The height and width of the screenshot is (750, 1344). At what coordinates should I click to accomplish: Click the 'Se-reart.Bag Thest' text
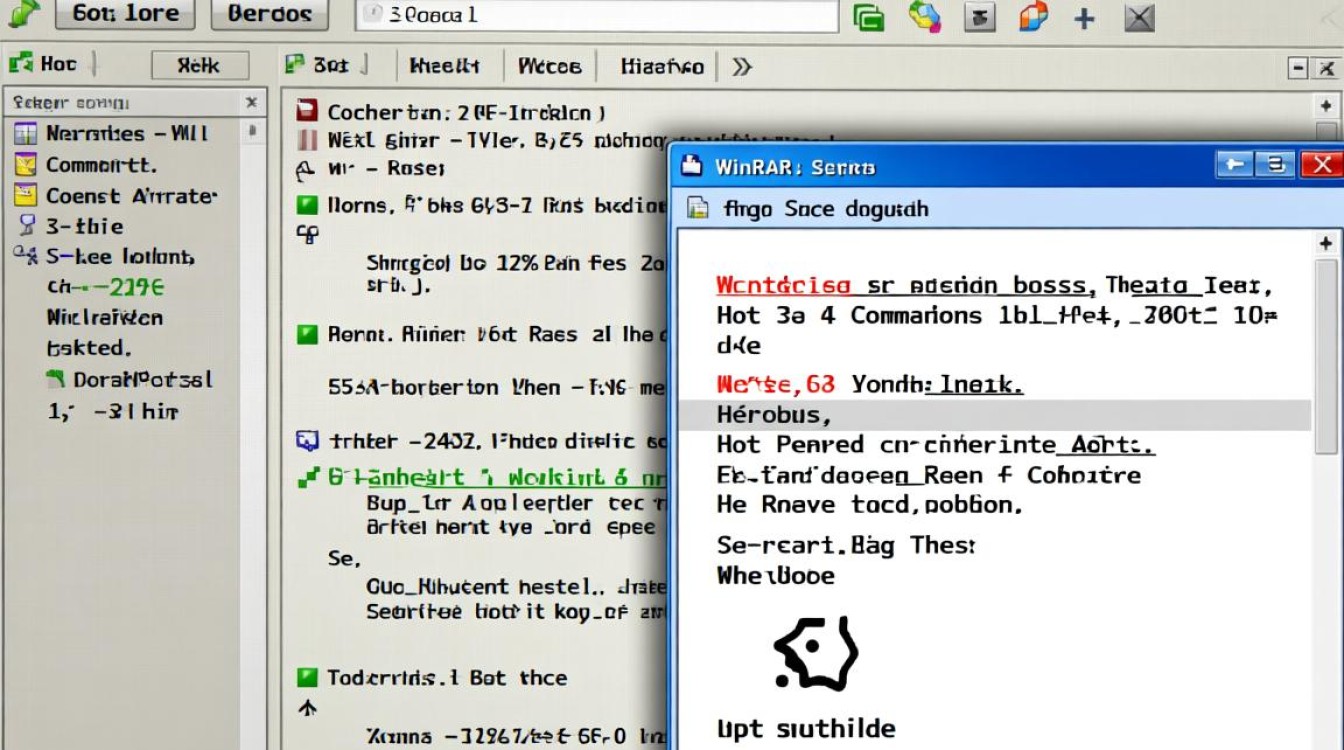coord(845,545)
